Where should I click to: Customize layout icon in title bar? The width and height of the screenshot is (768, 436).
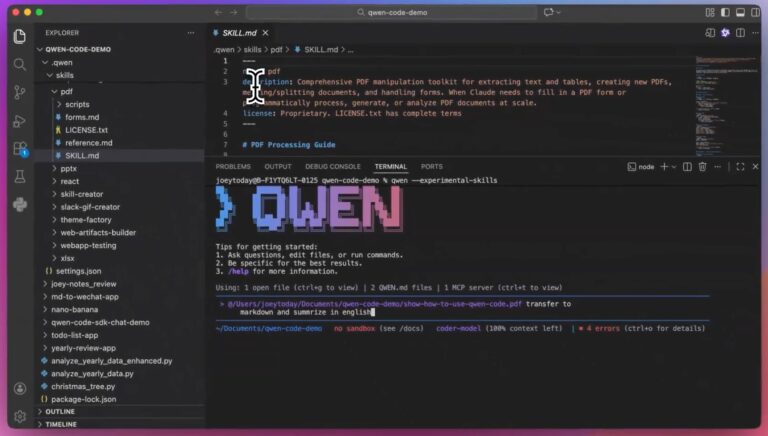(710, 12)
